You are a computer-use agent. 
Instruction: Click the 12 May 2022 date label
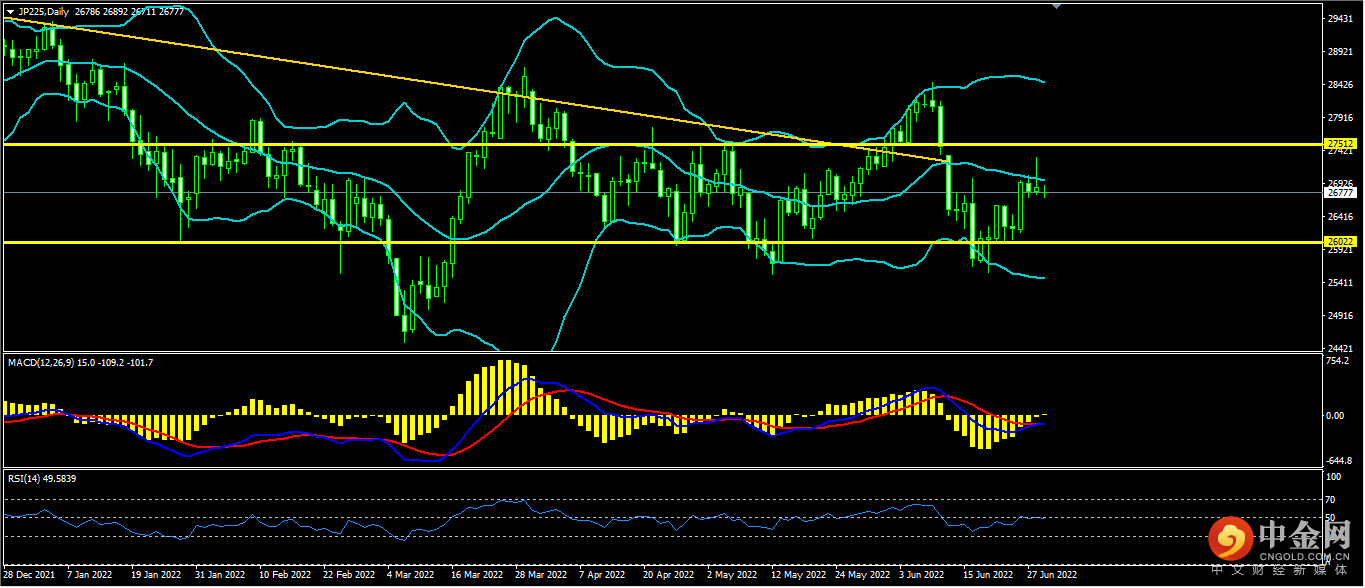click(797, 576)
